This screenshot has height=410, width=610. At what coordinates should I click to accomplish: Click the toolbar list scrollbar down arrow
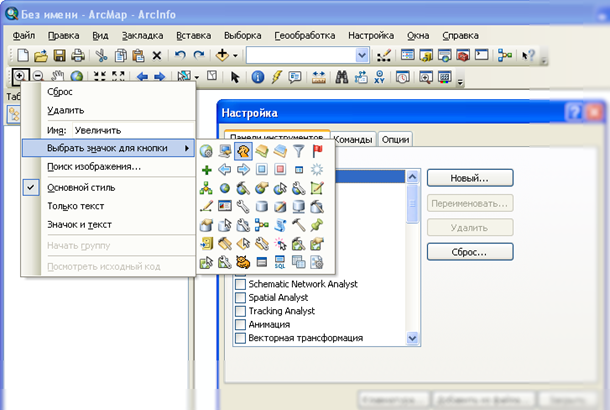click(413, 339)
